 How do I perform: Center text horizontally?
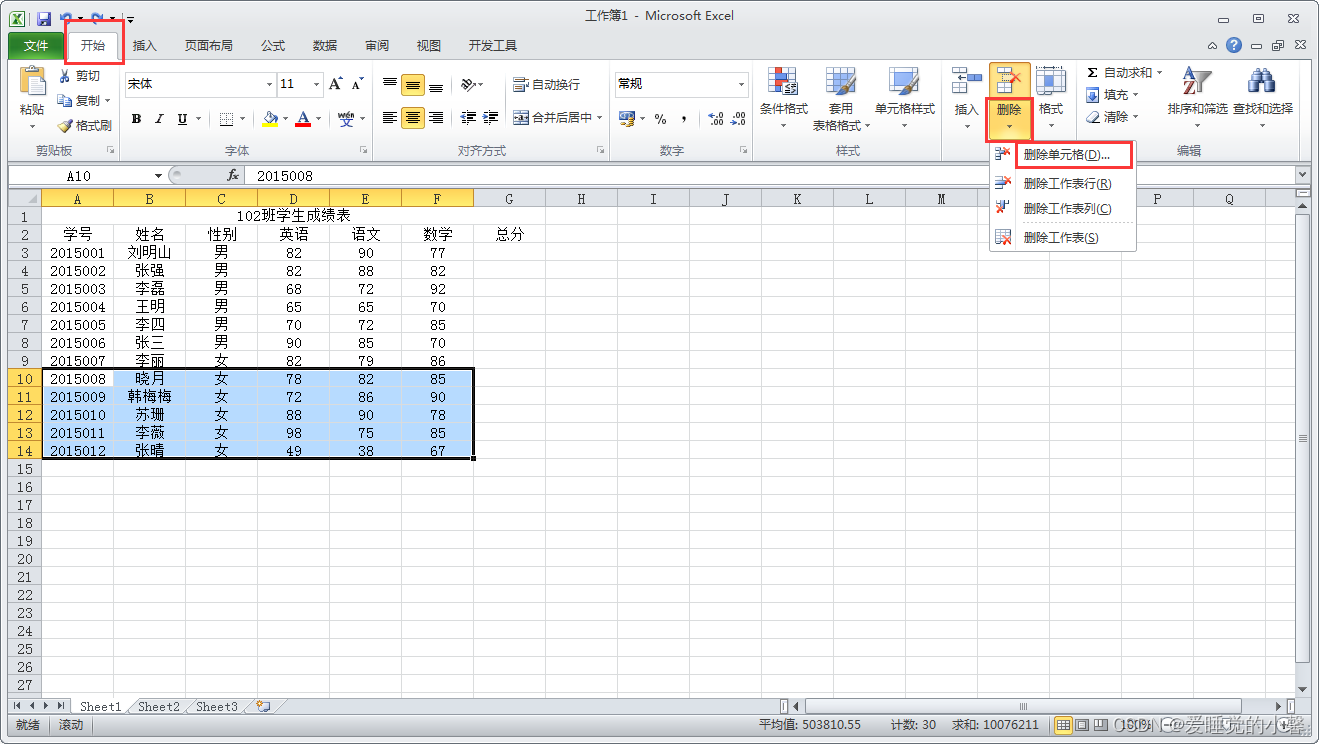pos(413,118)
